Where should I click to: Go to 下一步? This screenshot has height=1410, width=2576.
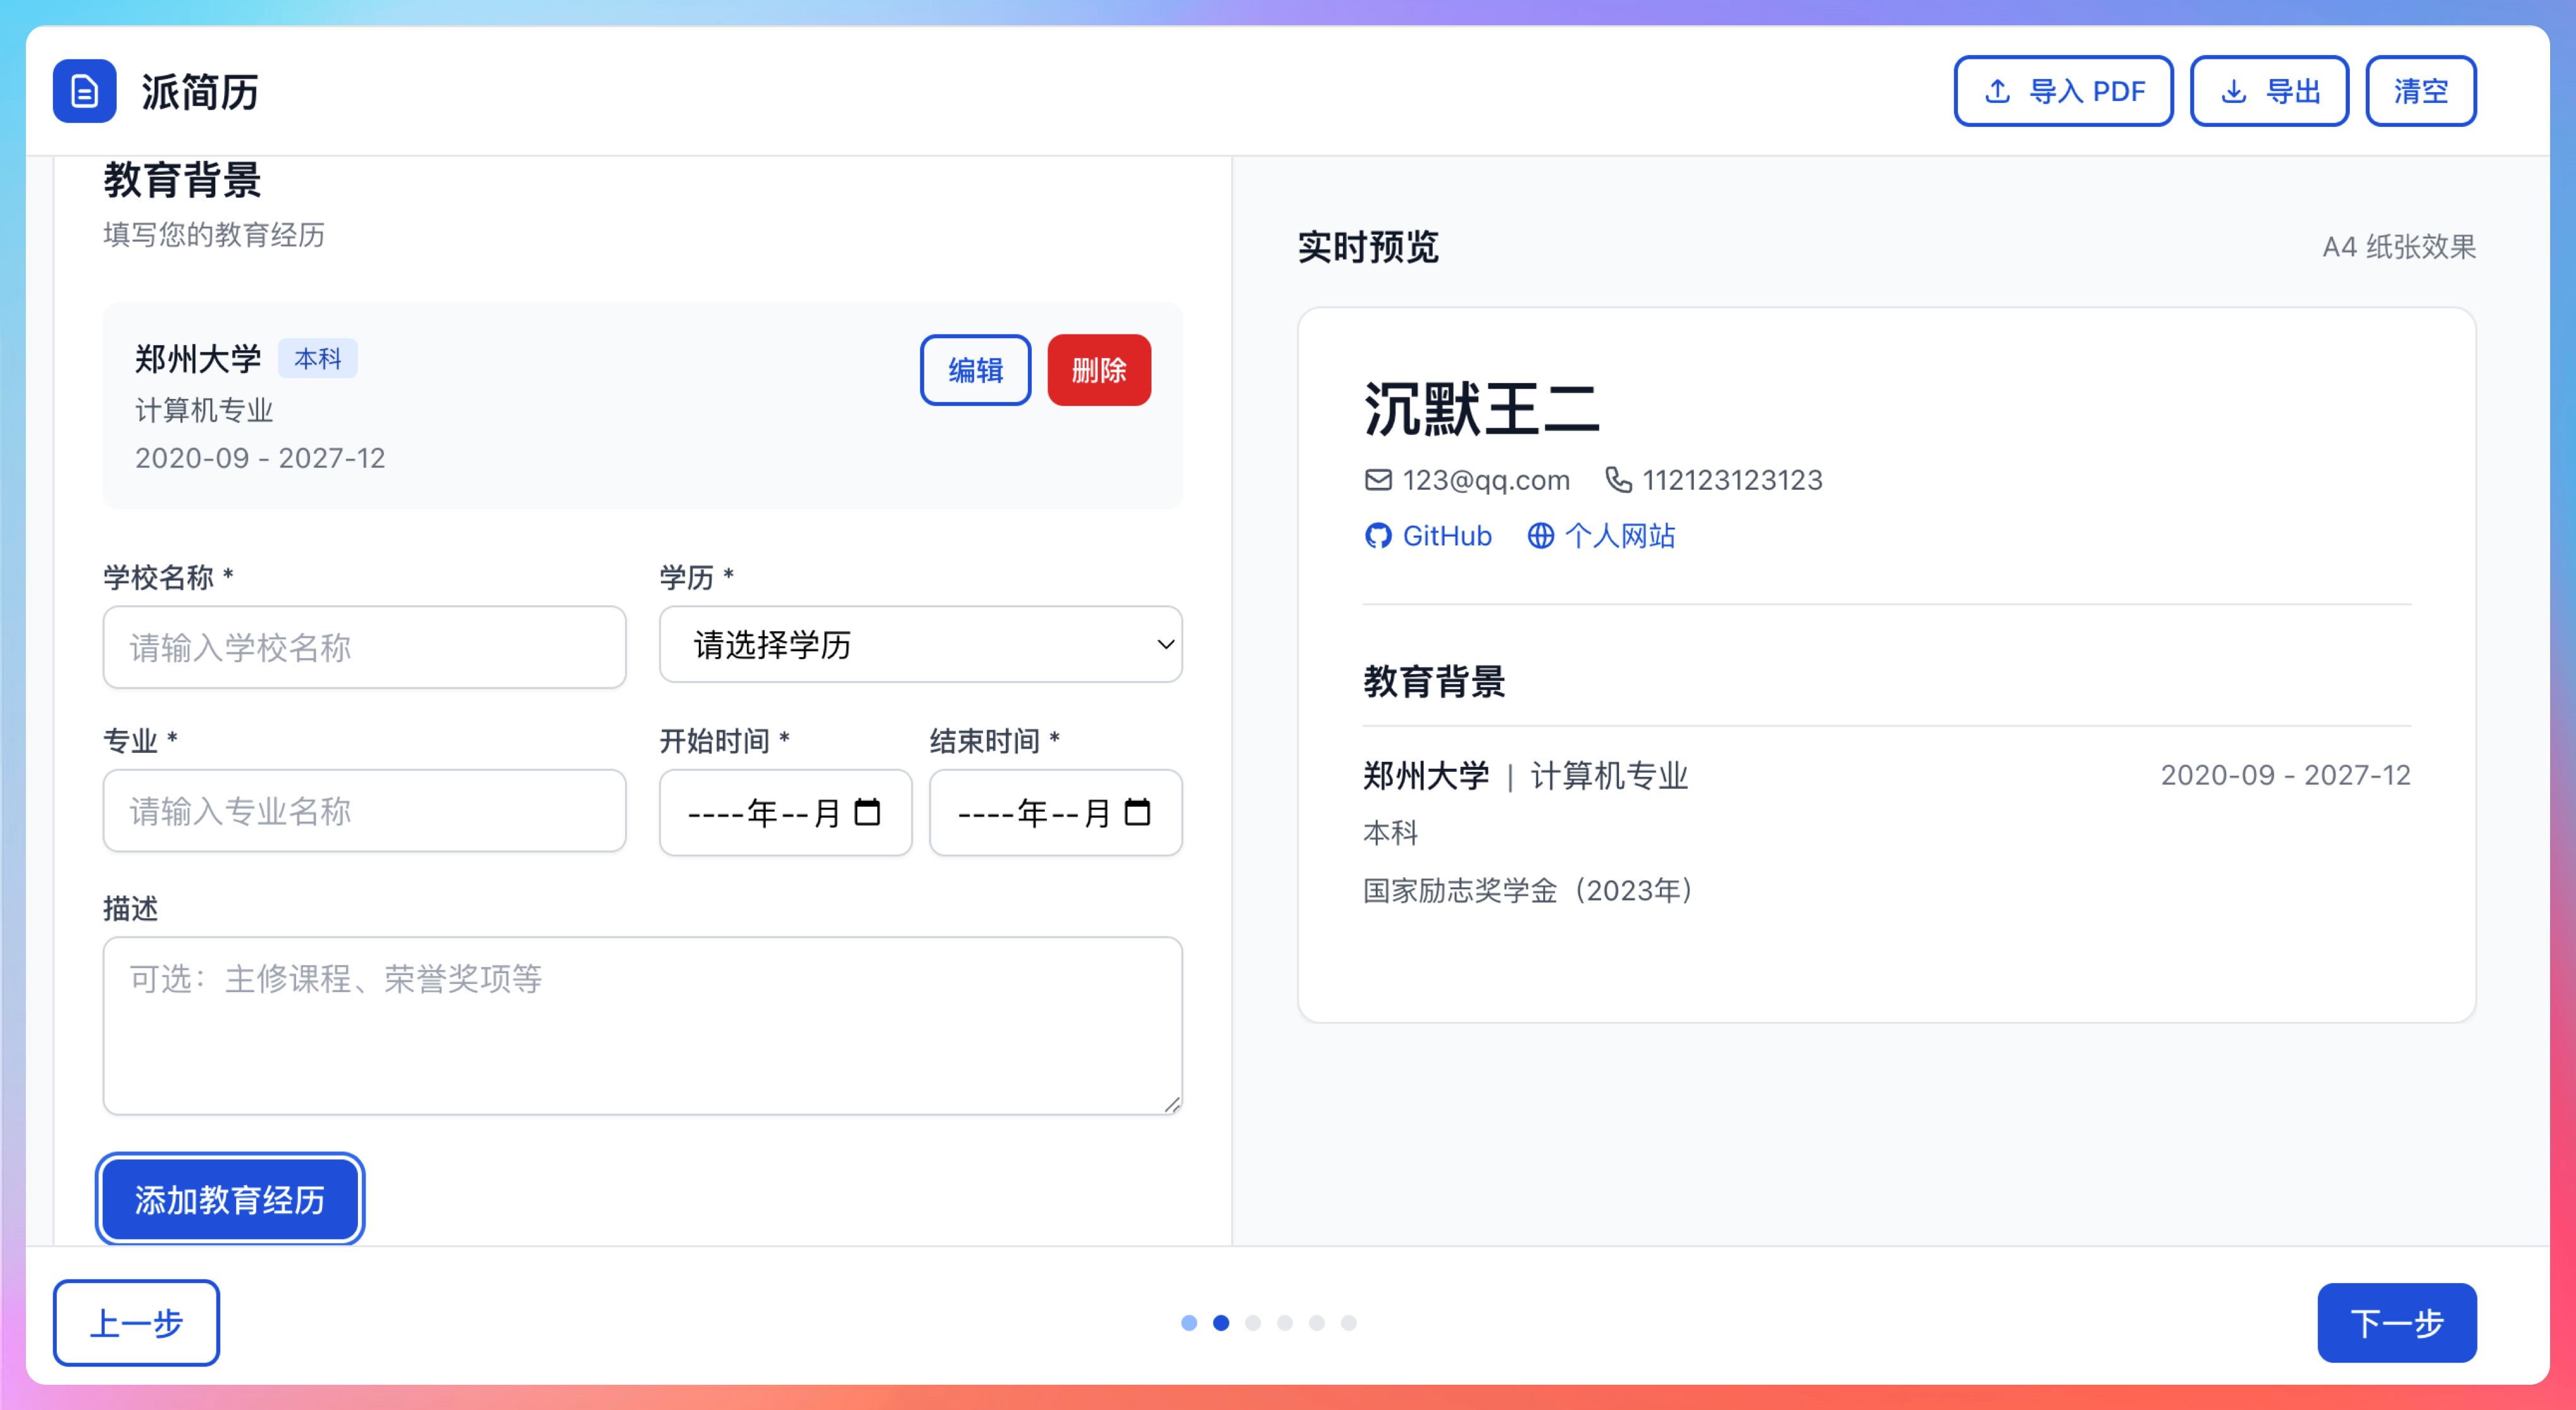point(2396,1323)
